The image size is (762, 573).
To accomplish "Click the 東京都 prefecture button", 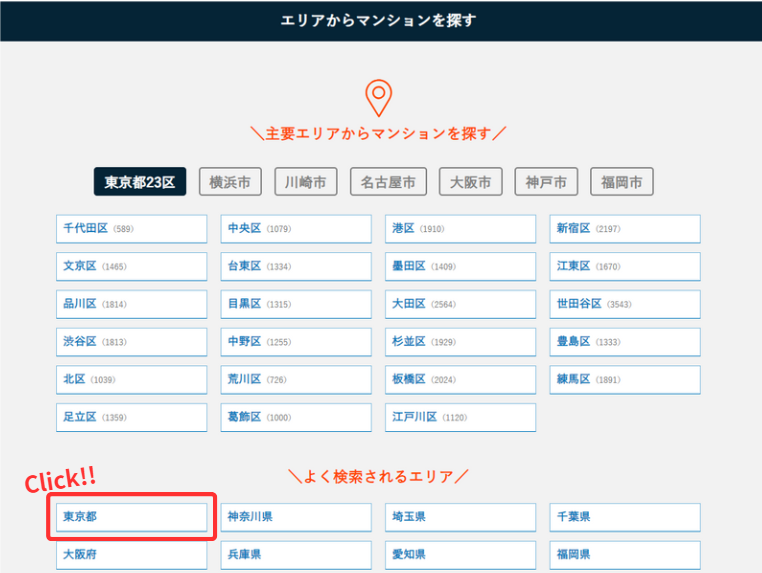I will [132, 517].
